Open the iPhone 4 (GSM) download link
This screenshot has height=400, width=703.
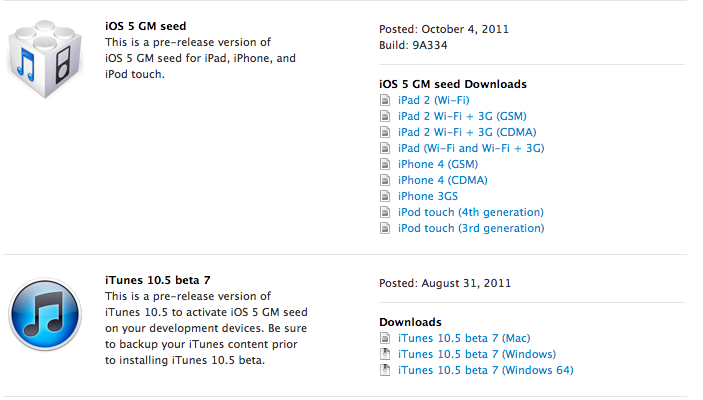click(438, 164)
